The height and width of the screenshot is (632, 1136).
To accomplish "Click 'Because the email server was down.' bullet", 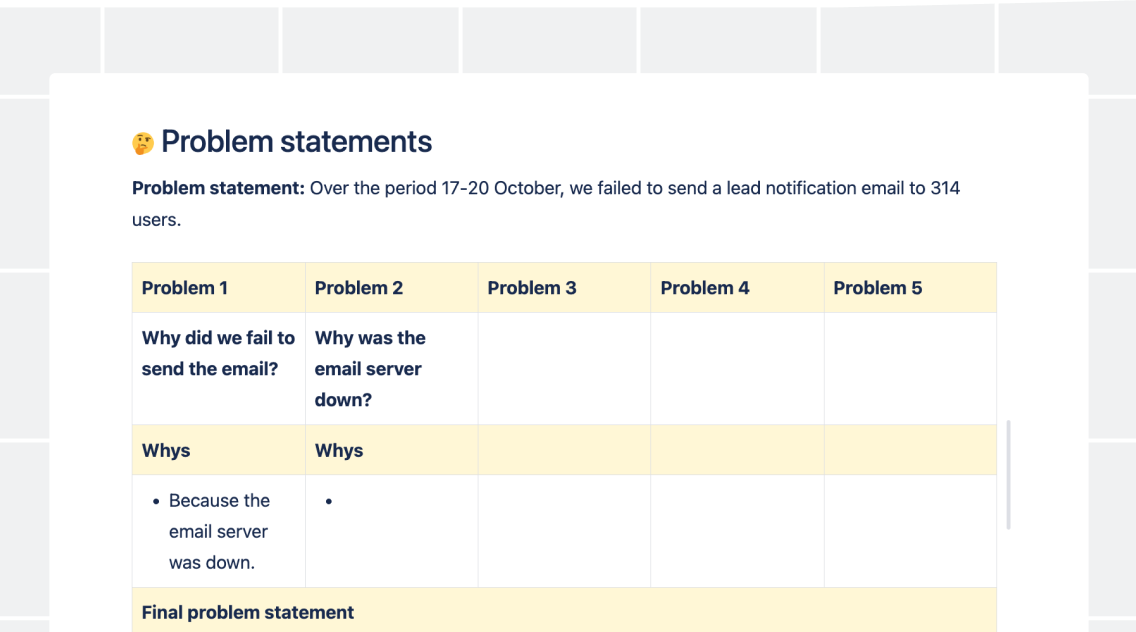I will [x=219, y=531].
